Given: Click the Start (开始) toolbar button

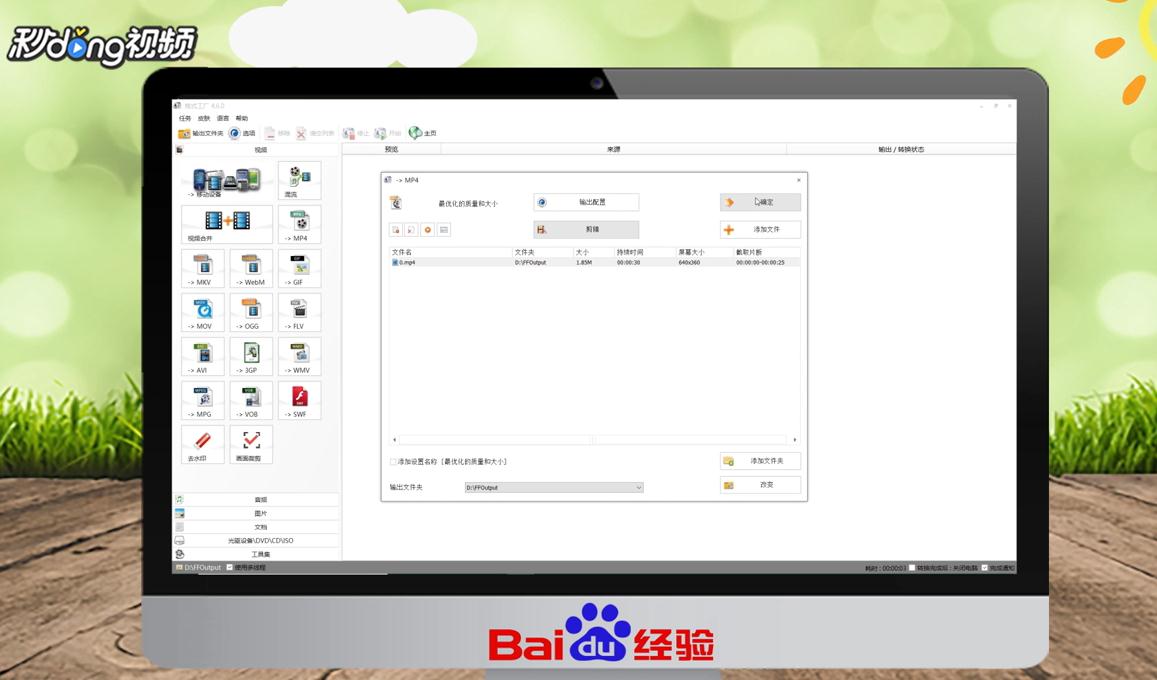Looking at the screenshot, I should point(388,133).
